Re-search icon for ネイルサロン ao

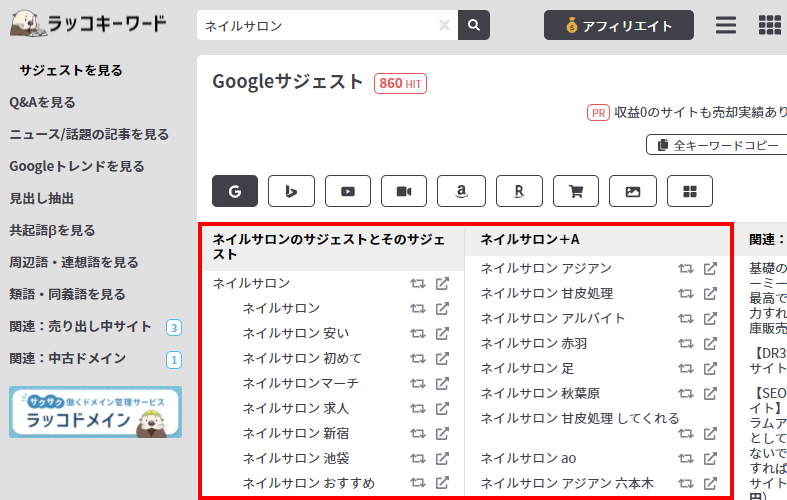686,458
